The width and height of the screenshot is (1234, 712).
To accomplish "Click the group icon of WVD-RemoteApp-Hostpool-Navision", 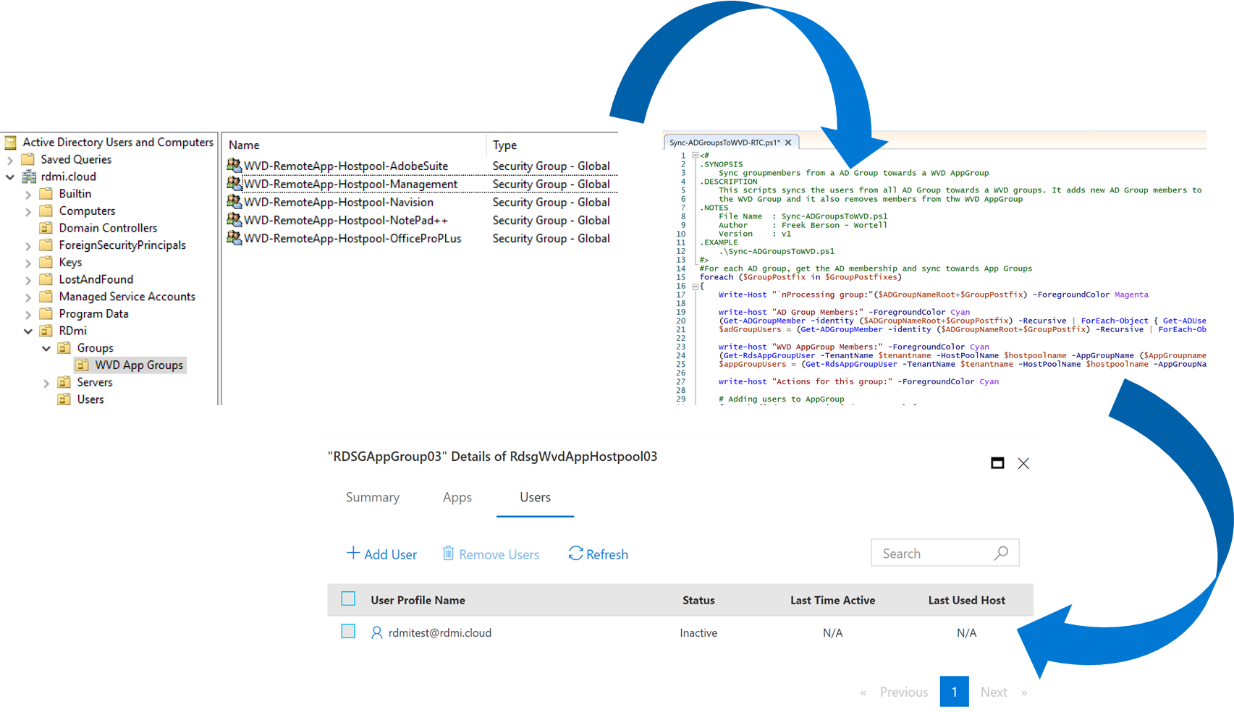I will pyautogui.click(x=234, y=202).
